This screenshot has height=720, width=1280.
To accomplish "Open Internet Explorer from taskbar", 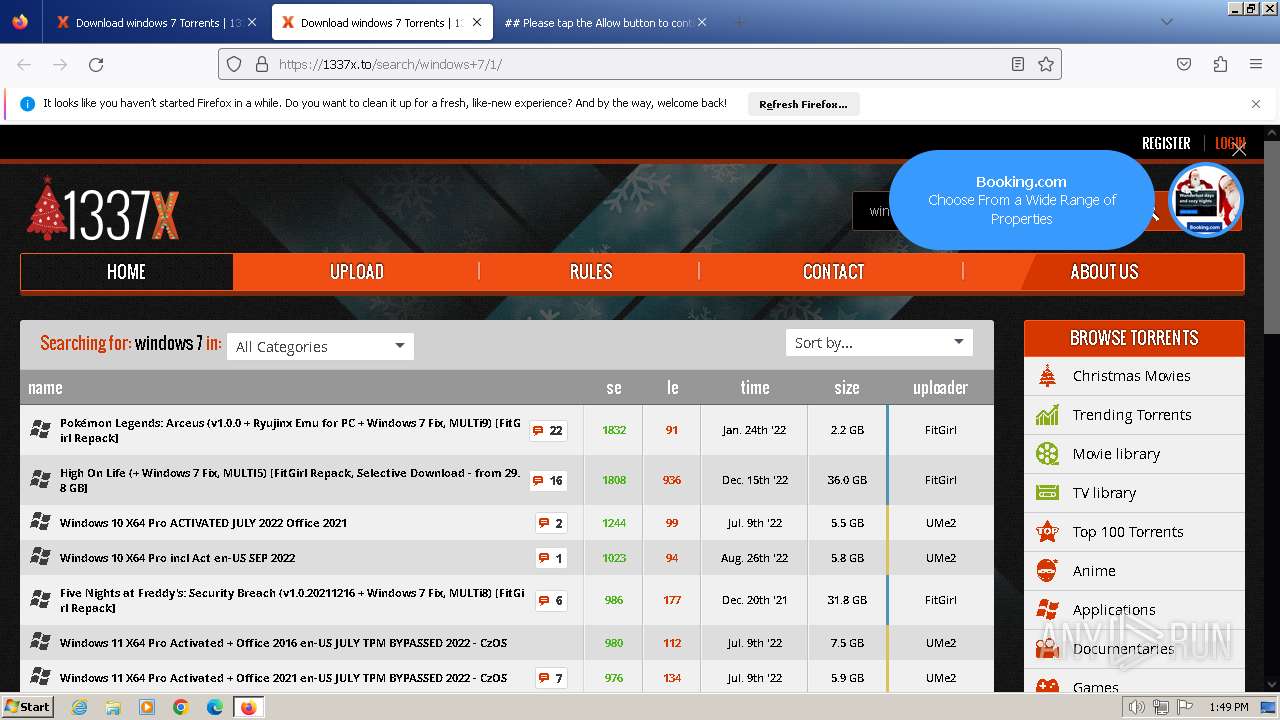I will click(79, 707).
